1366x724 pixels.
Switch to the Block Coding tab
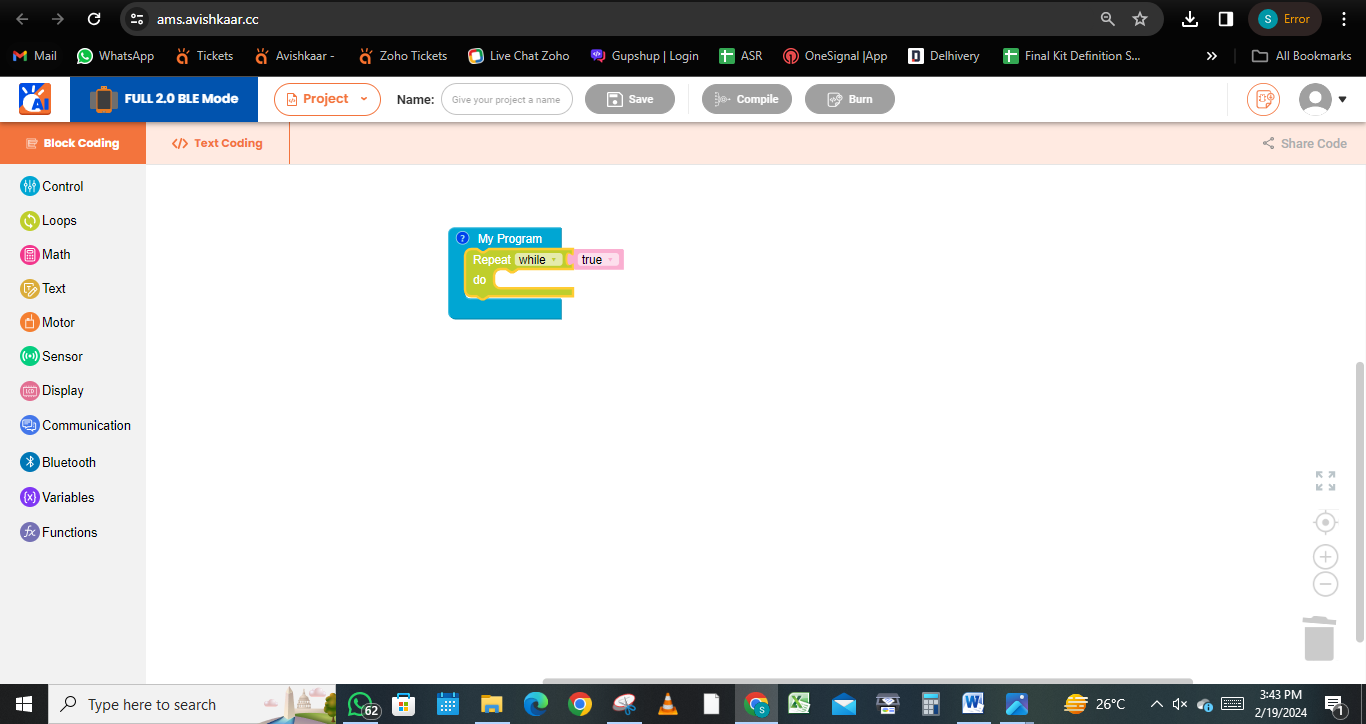point(73,143)
